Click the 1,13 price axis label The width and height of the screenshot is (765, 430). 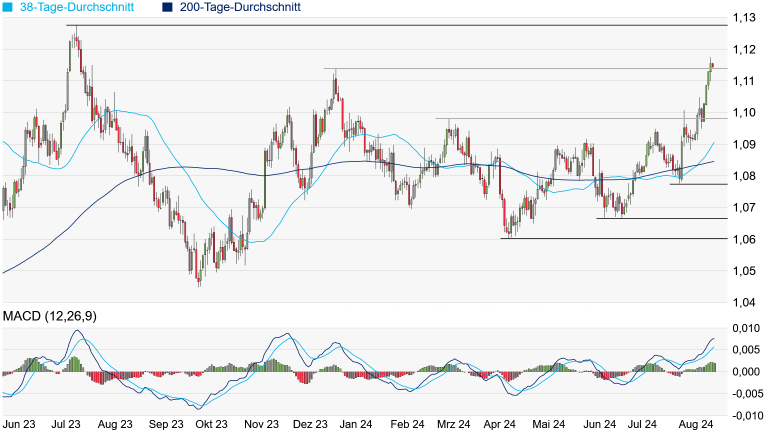(742, 18)
